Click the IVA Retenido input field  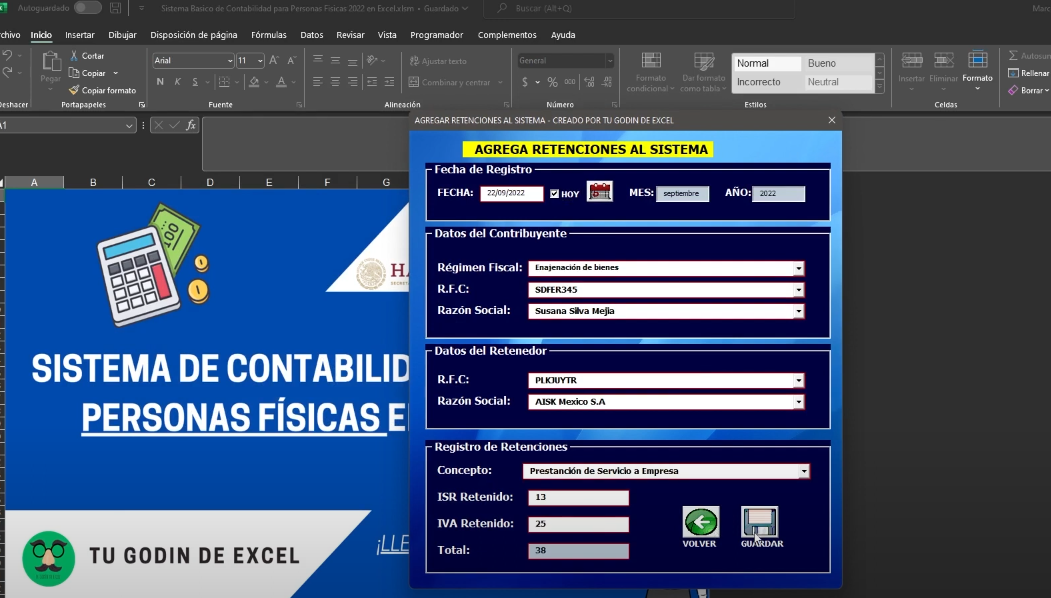[x=578, y=524]
